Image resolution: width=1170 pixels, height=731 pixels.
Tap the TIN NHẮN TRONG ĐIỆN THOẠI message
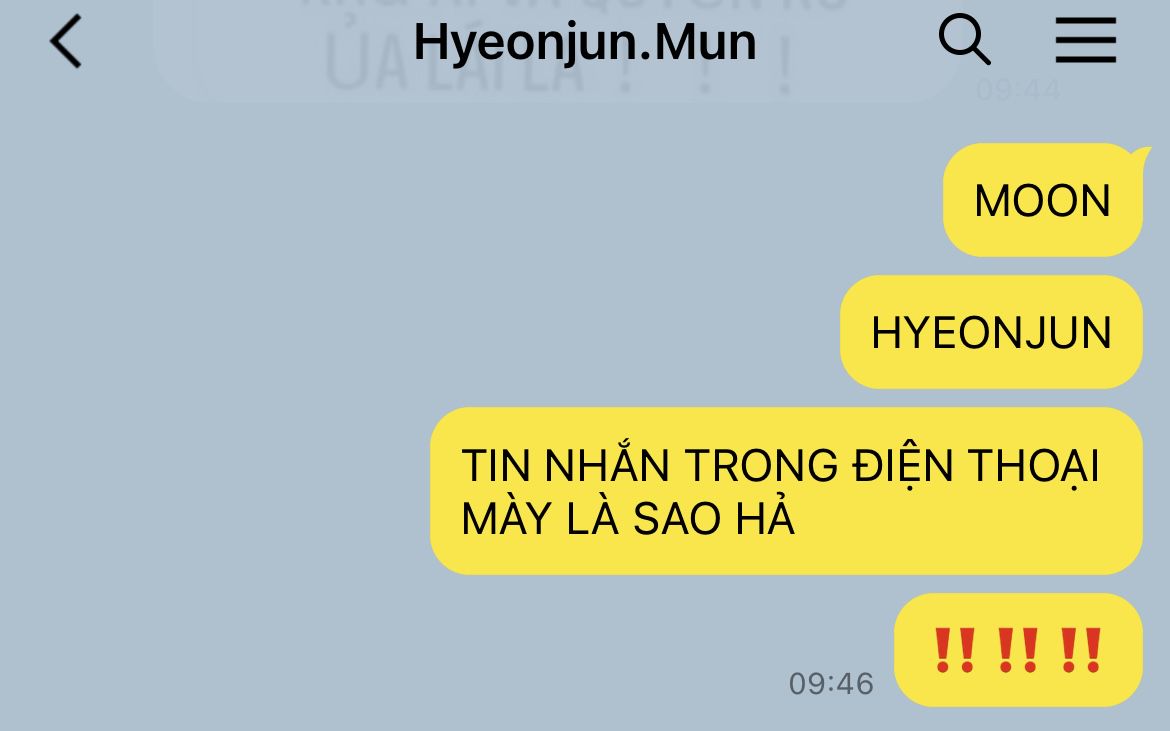click(x=786, y=491)
